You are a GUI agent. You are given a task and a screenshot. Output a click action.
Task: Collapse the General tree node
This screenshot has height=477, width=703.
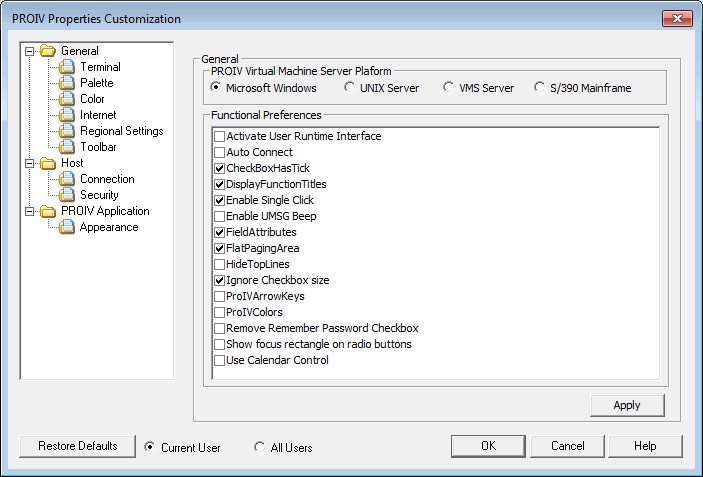(30, 51)
